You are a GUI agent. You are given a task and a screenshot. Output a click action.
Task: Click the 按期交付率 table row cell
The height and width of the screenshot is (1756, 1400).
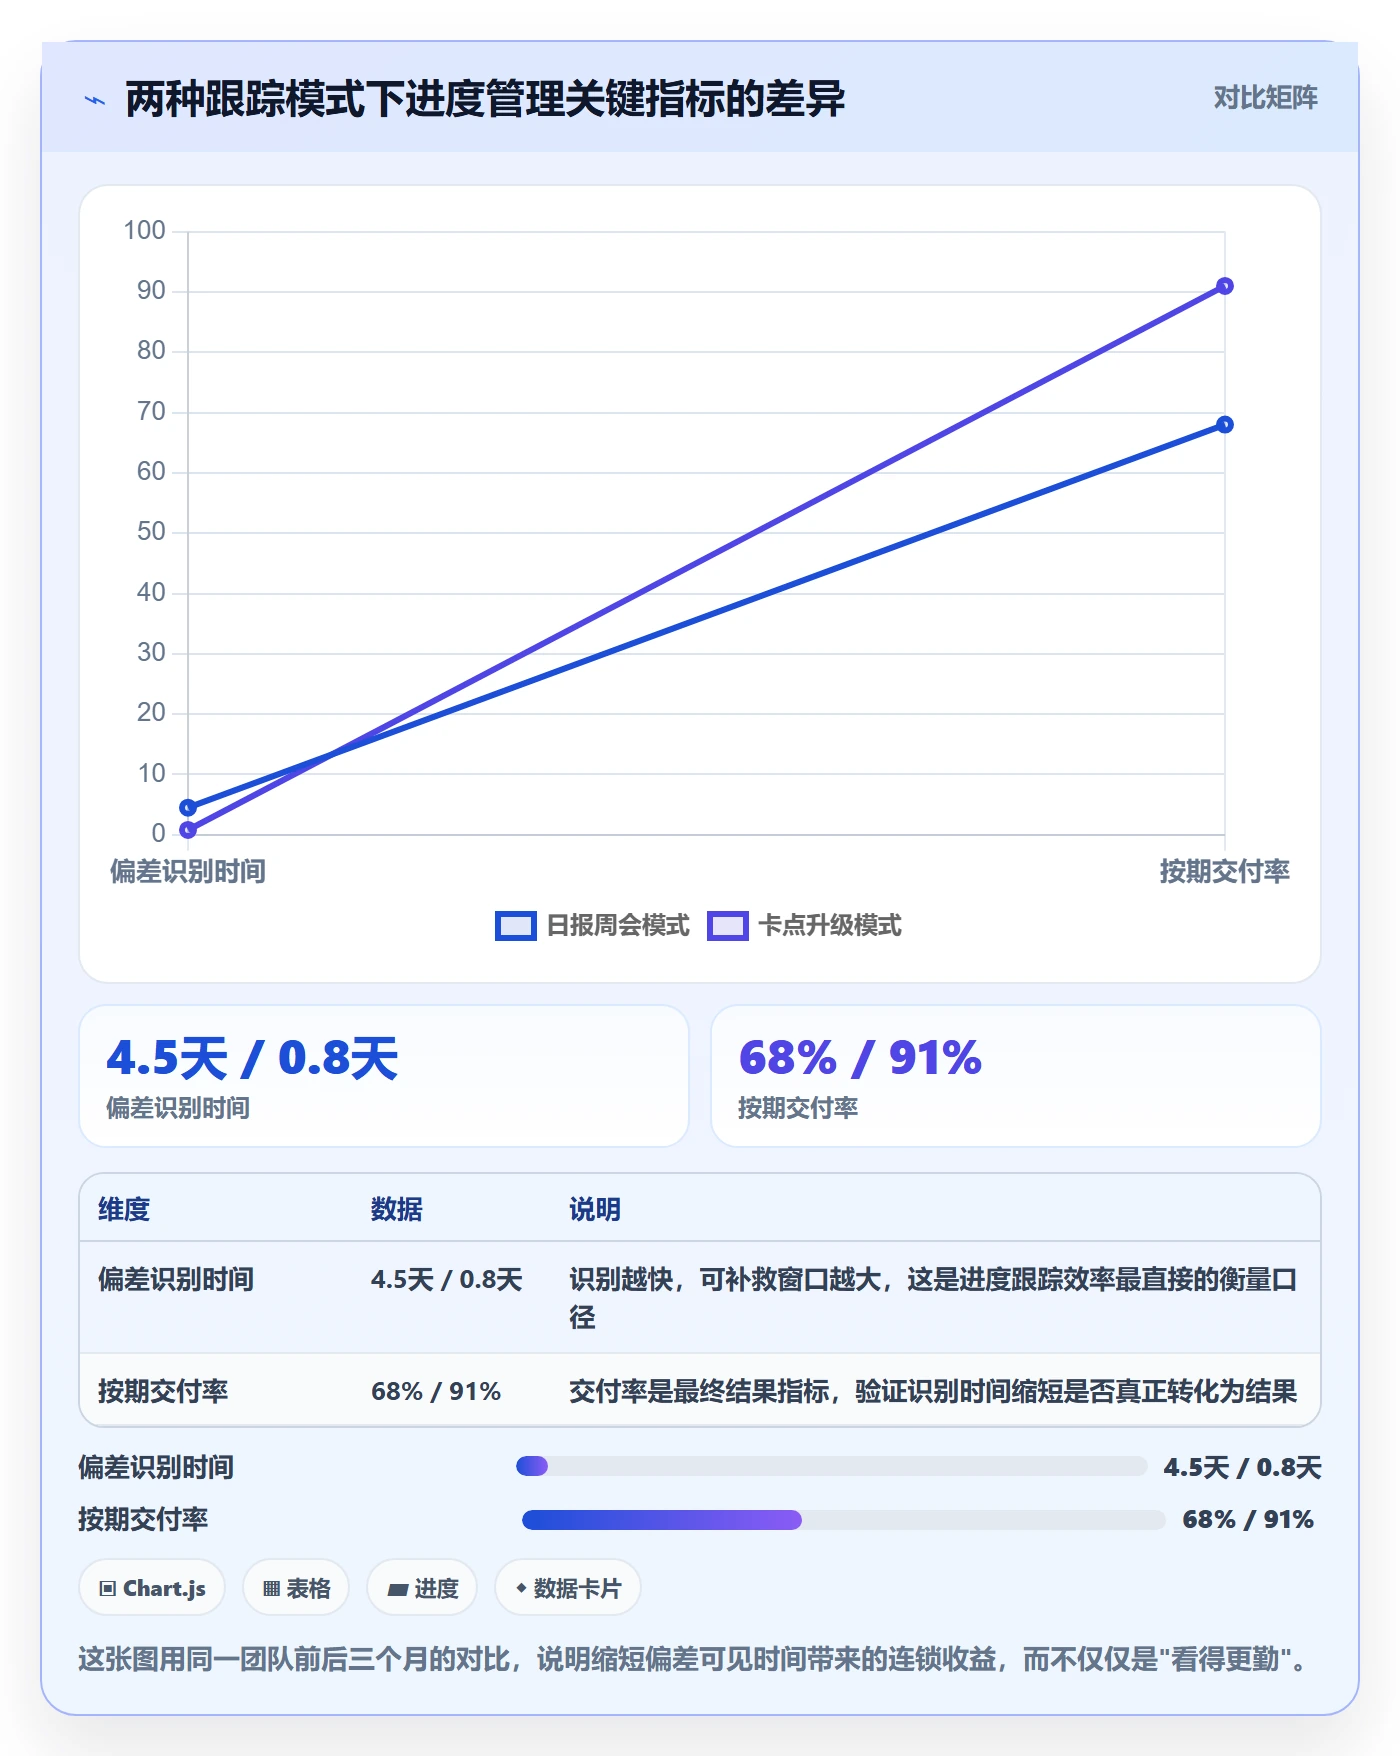163,1391
